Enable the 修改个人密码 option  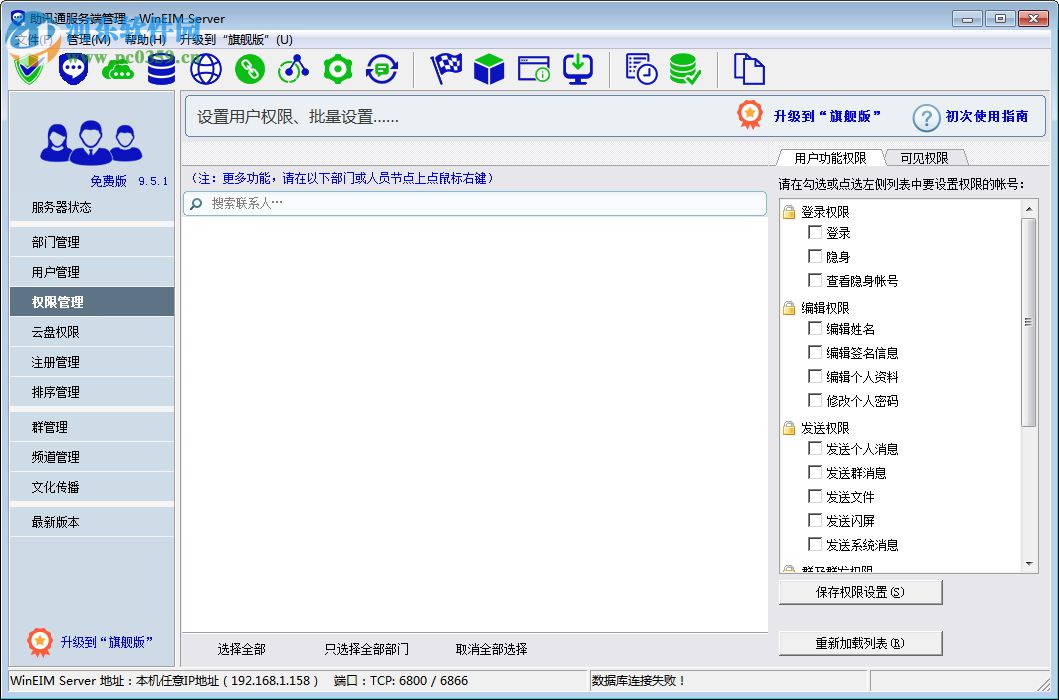(x=816, y=401)
